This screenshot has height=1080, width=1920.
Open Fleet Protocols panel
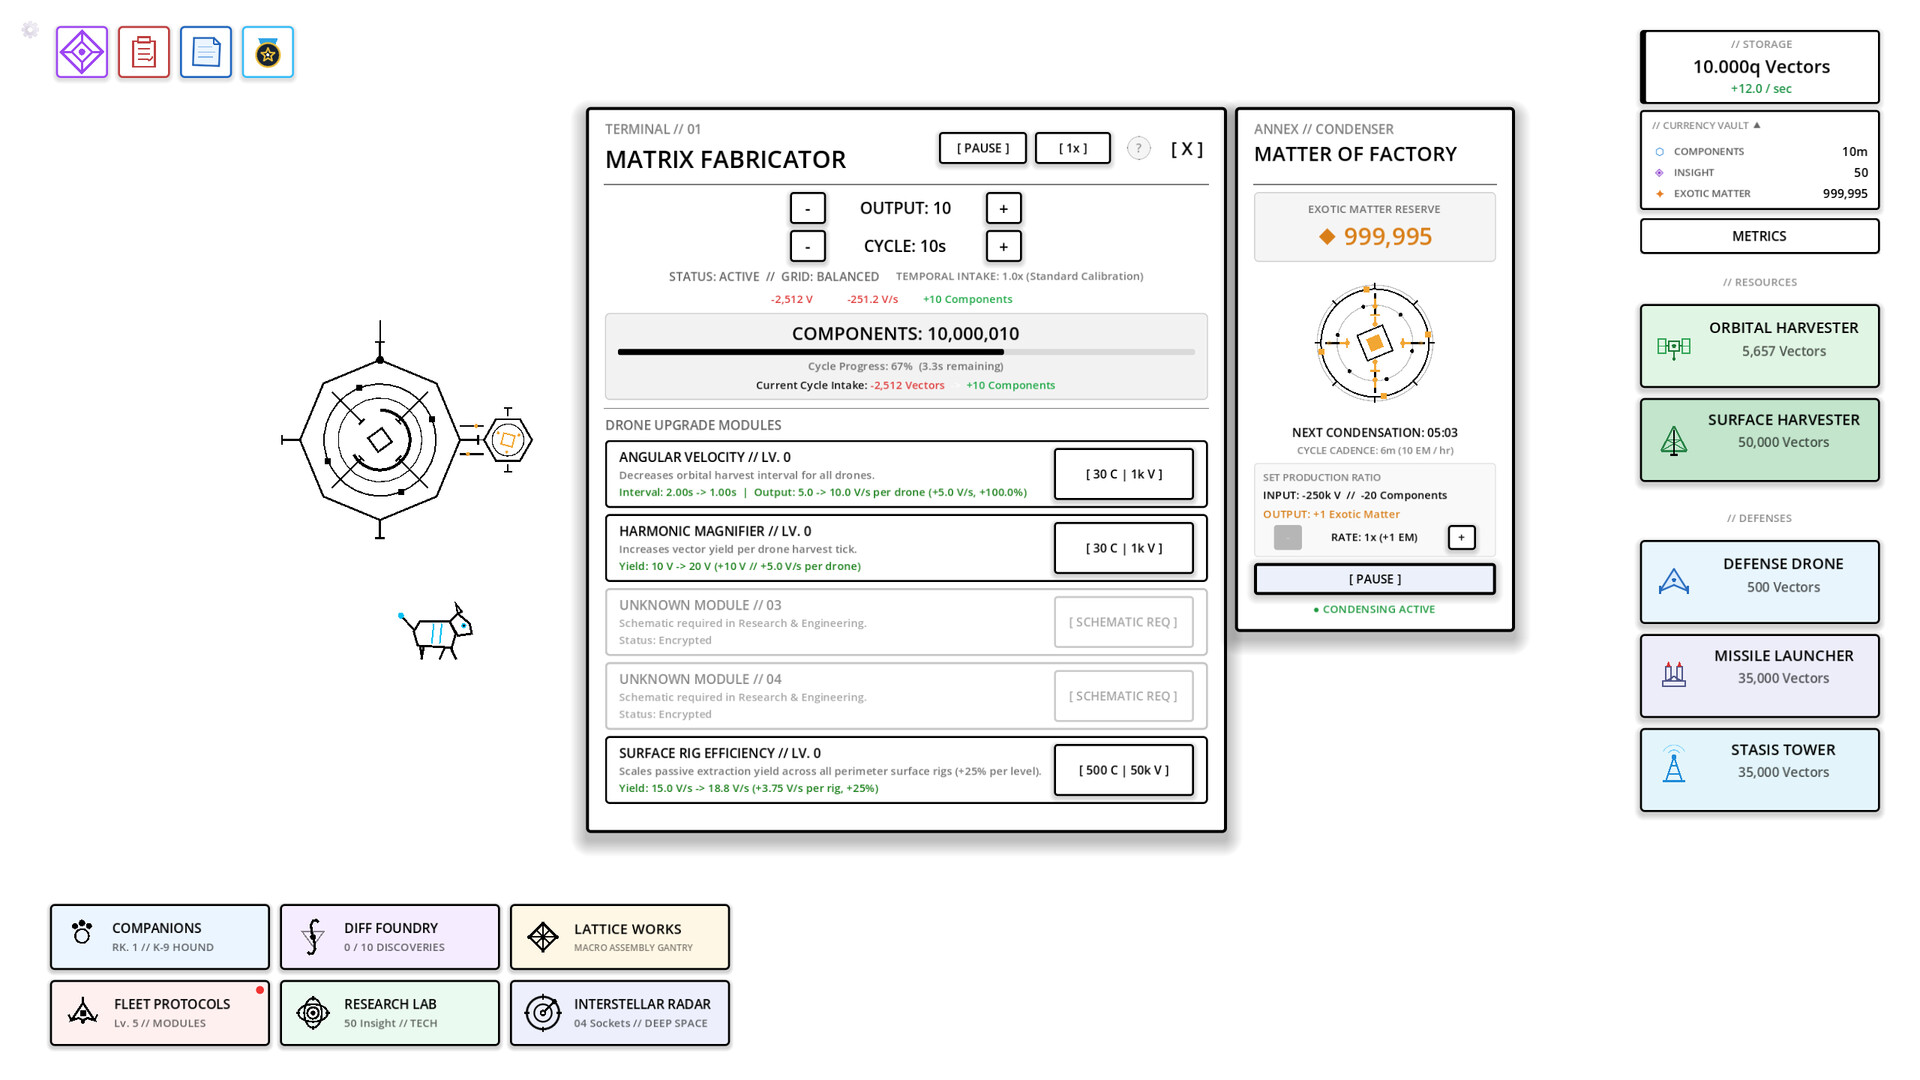[x=160, y=1013]
